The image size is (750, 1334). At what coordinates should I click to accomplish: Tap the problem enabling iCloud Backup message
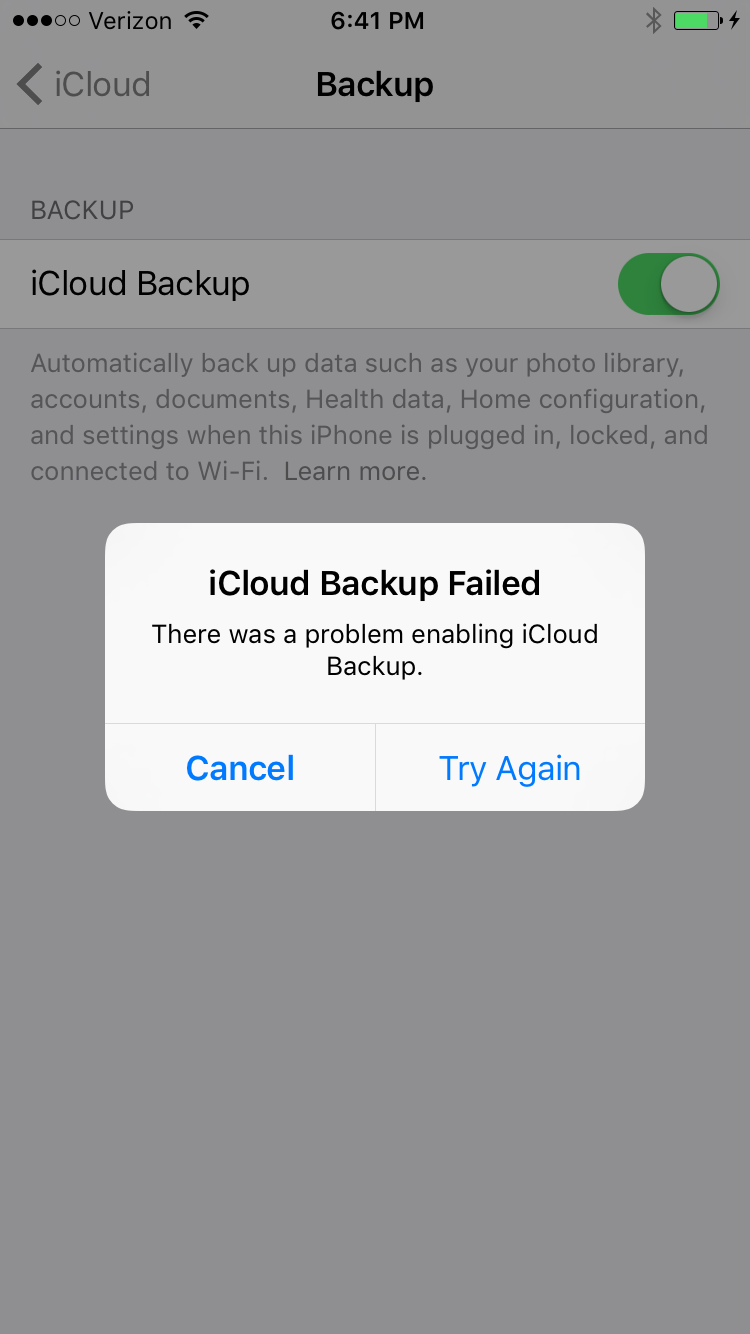pyautogui.click(x=375, y=650)
